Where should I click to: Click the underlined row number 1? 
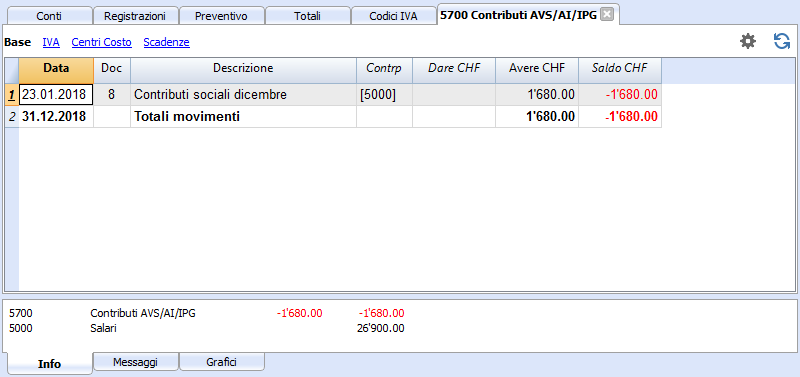(x=12, y=95)
